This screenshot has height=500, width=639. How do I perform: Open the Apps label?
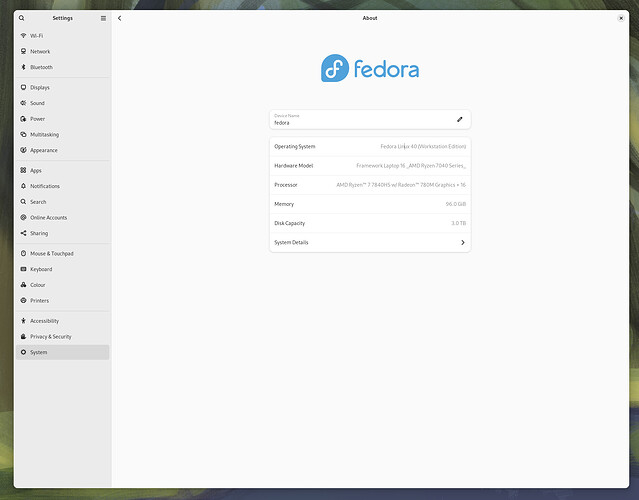click(x=36, y=171)
